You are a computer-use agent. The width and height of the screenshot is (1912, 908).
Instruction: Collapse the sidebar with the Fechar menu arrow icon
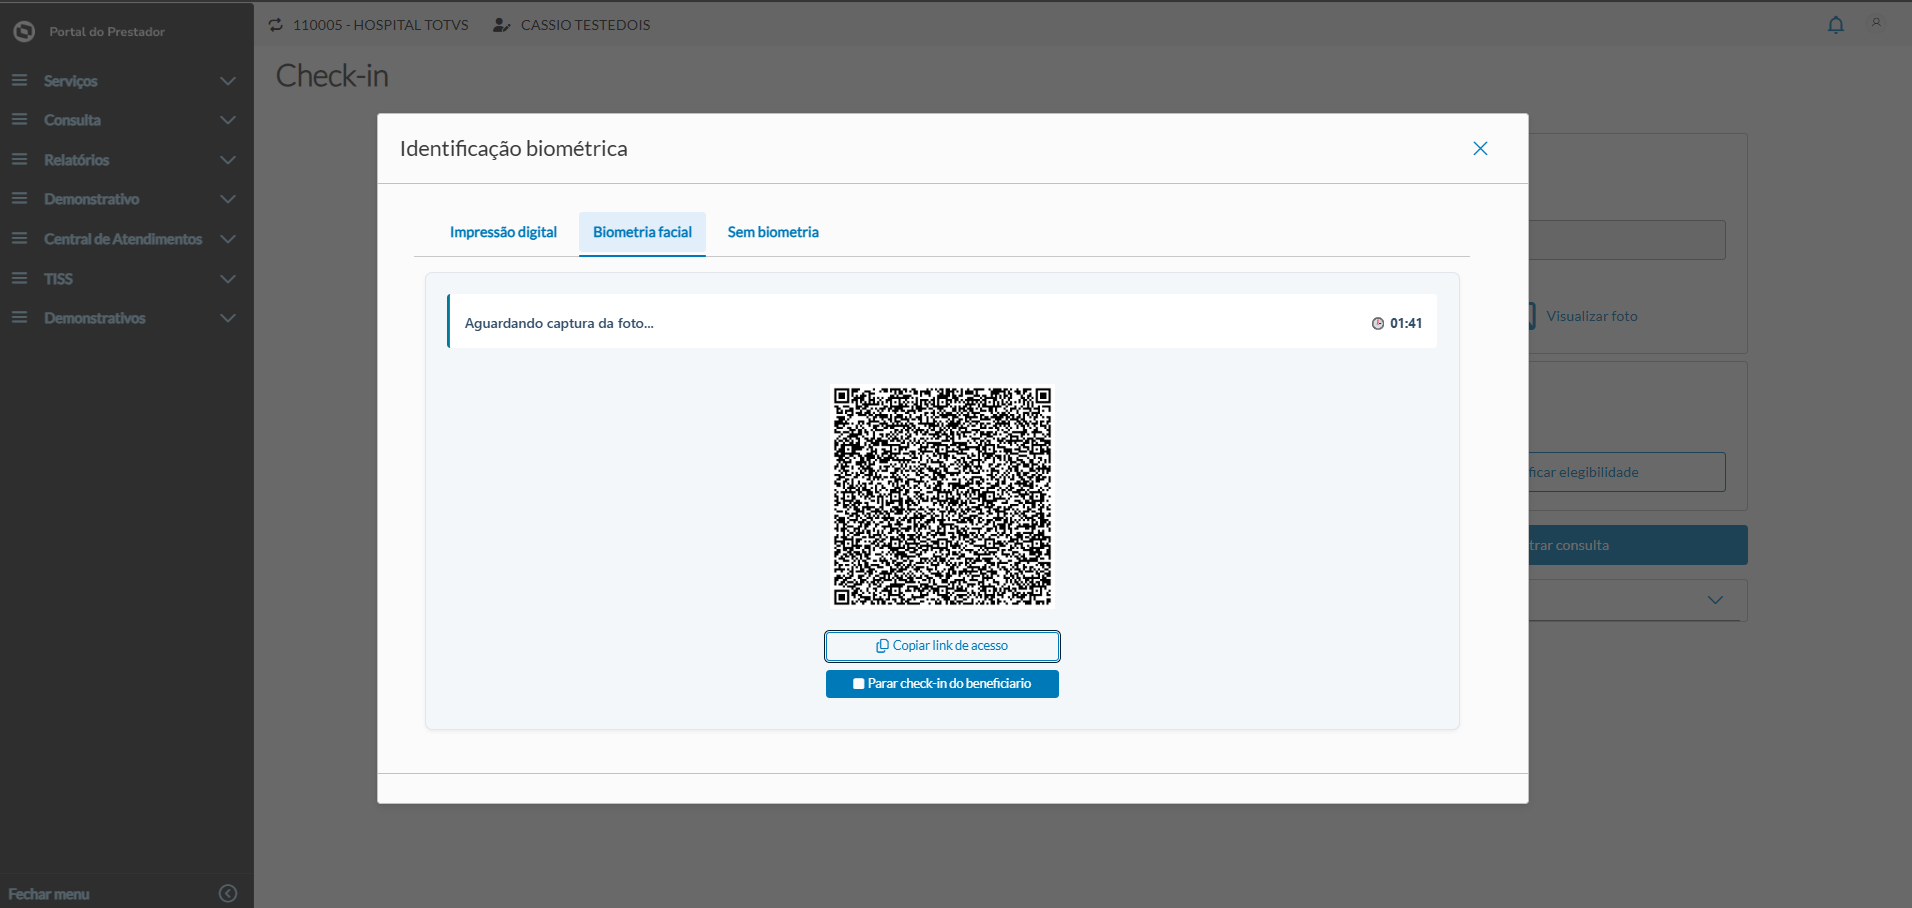click(228, 893)
